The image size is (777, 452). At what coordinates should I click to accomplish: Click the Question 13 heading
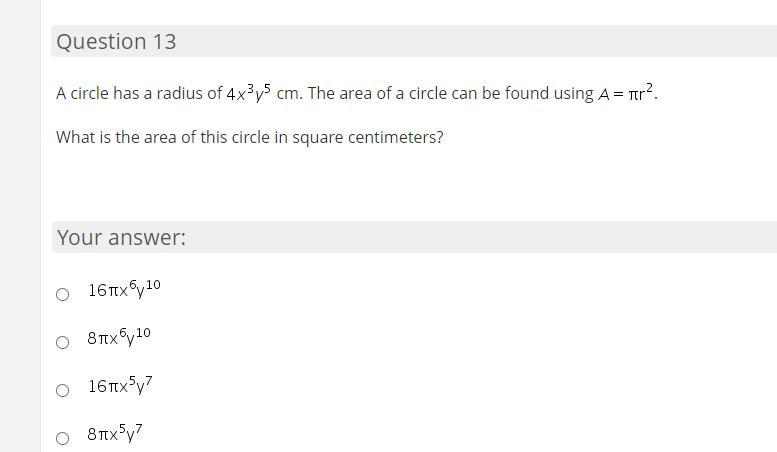[x=116, y=42]
